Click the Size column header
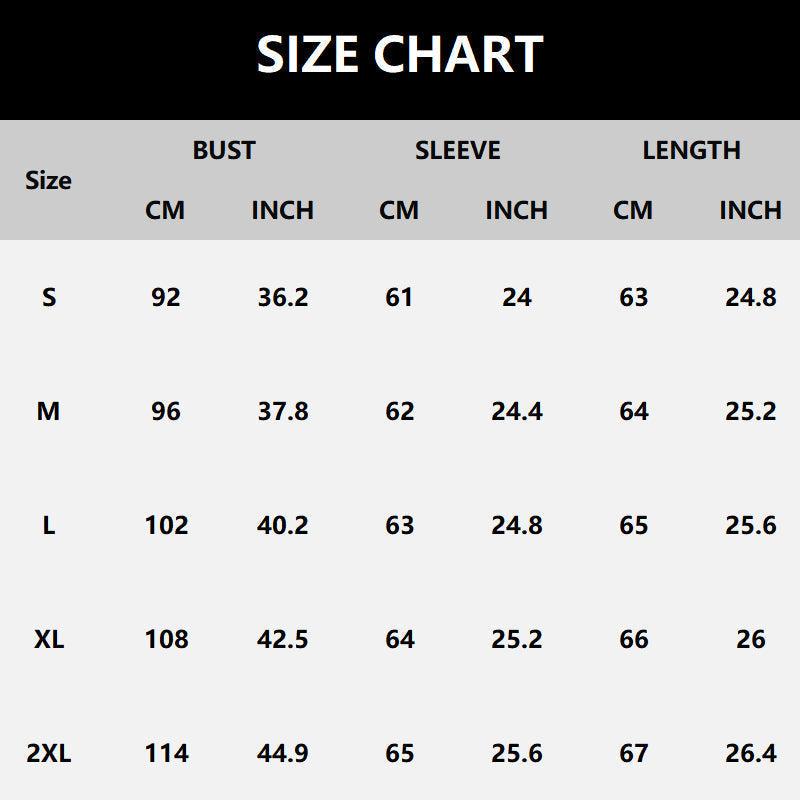The width and height of the screenshot is (800, 800). pyautogui.click(x=48, y=181)
